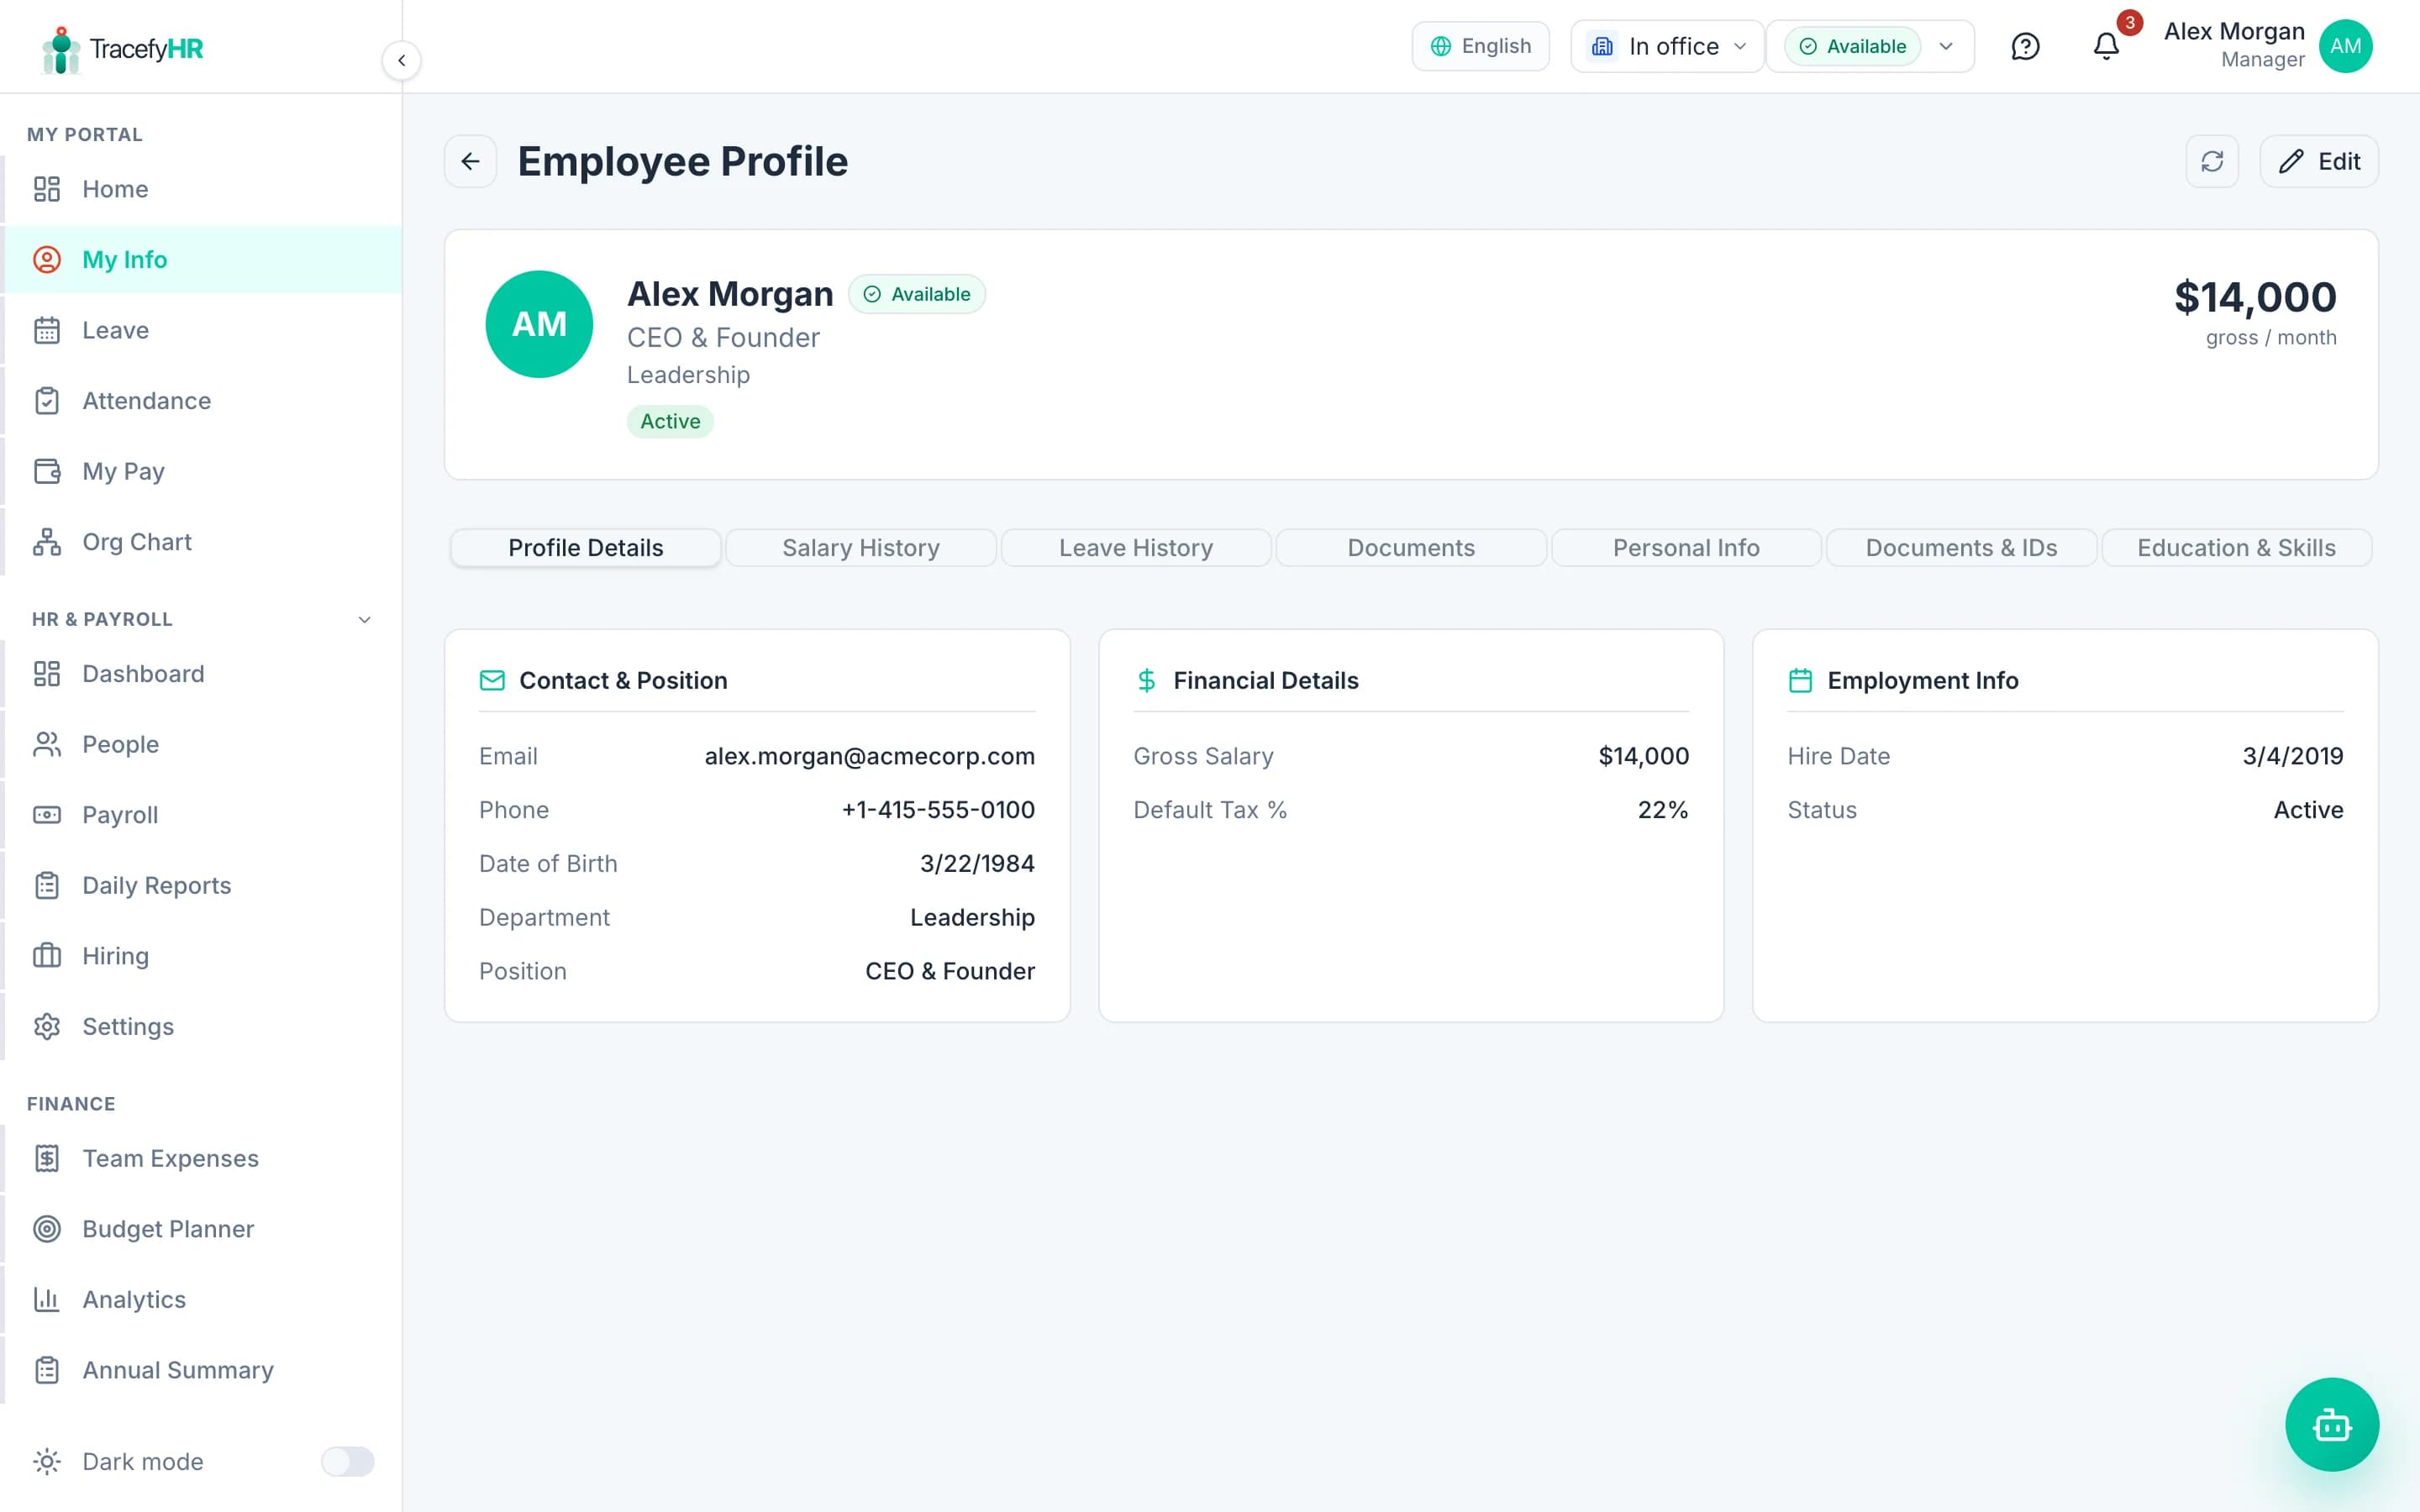
Task: Collapse the sidebar with the chevron button
Action: pyautogui.click(x=401, y=60)
